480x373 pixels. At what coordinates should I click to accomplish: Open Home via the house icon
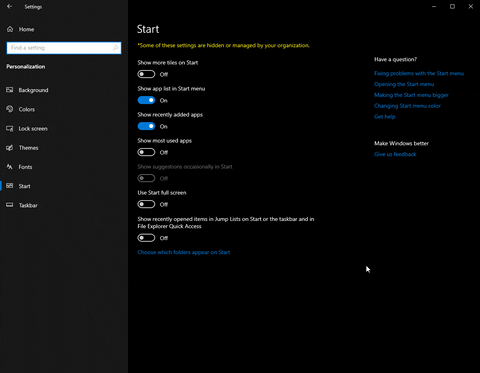[x=10, y=29]
